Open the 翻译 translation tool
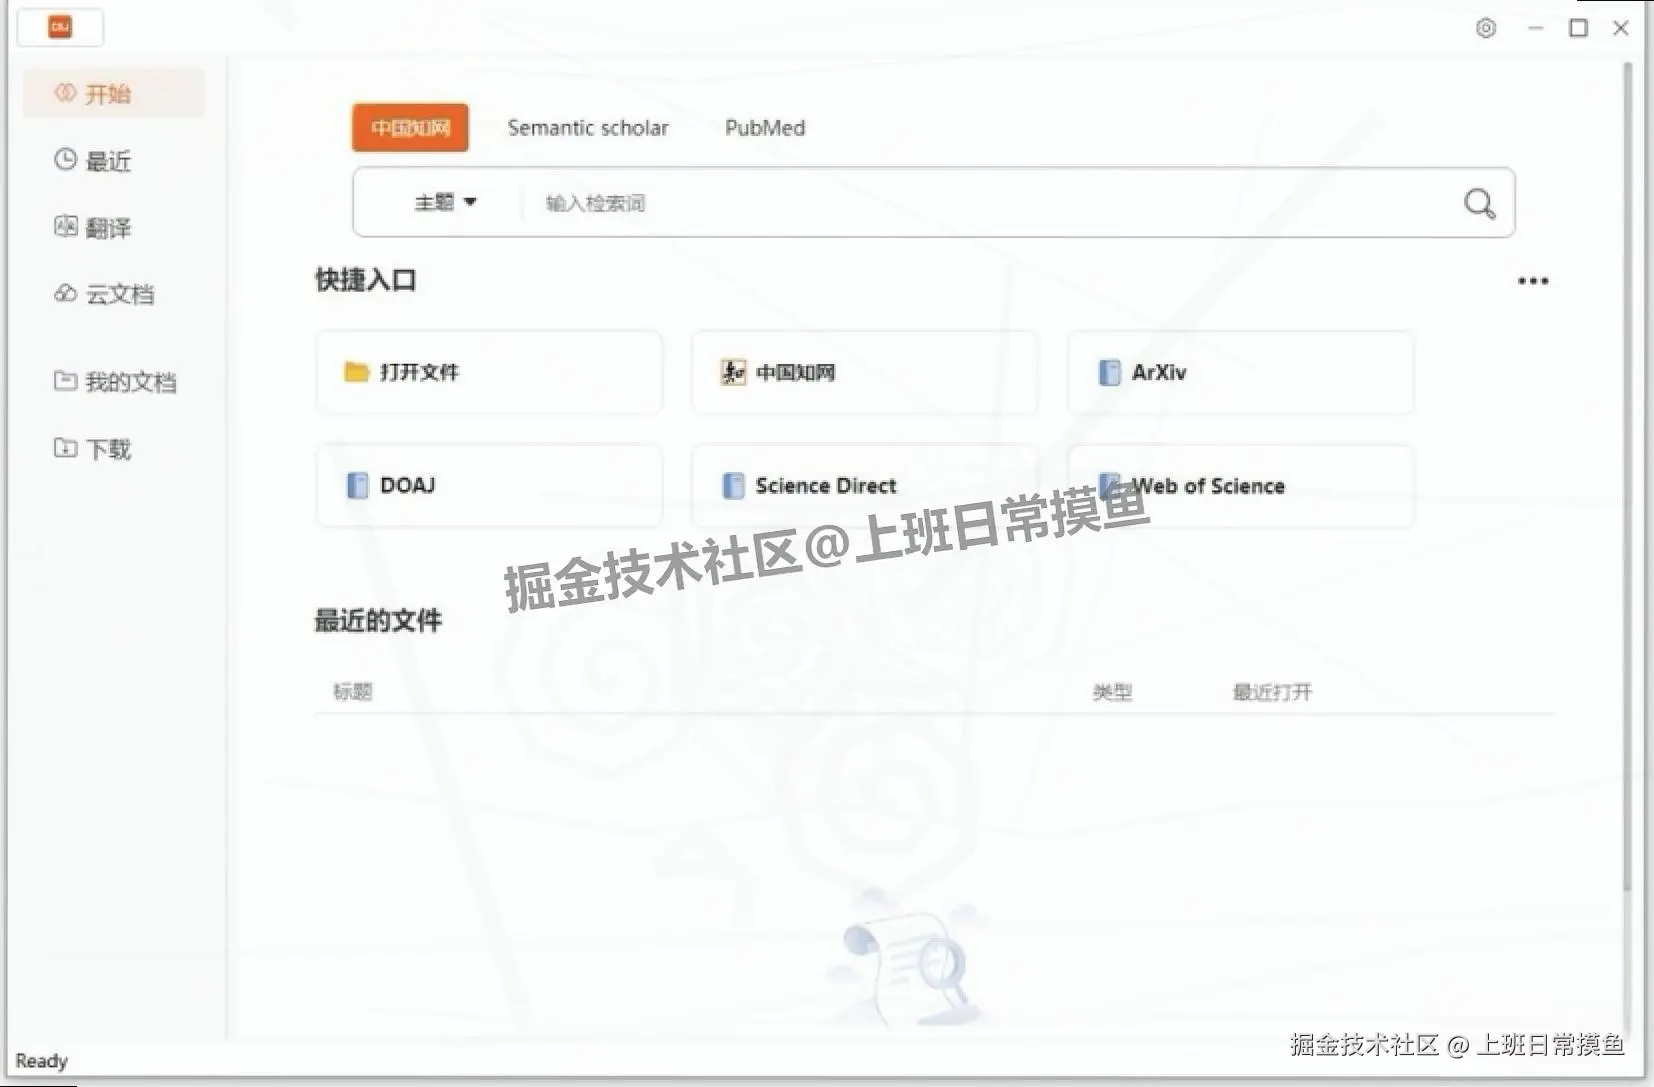This screenshot has height=1087, width=1654. pos(105,227)
